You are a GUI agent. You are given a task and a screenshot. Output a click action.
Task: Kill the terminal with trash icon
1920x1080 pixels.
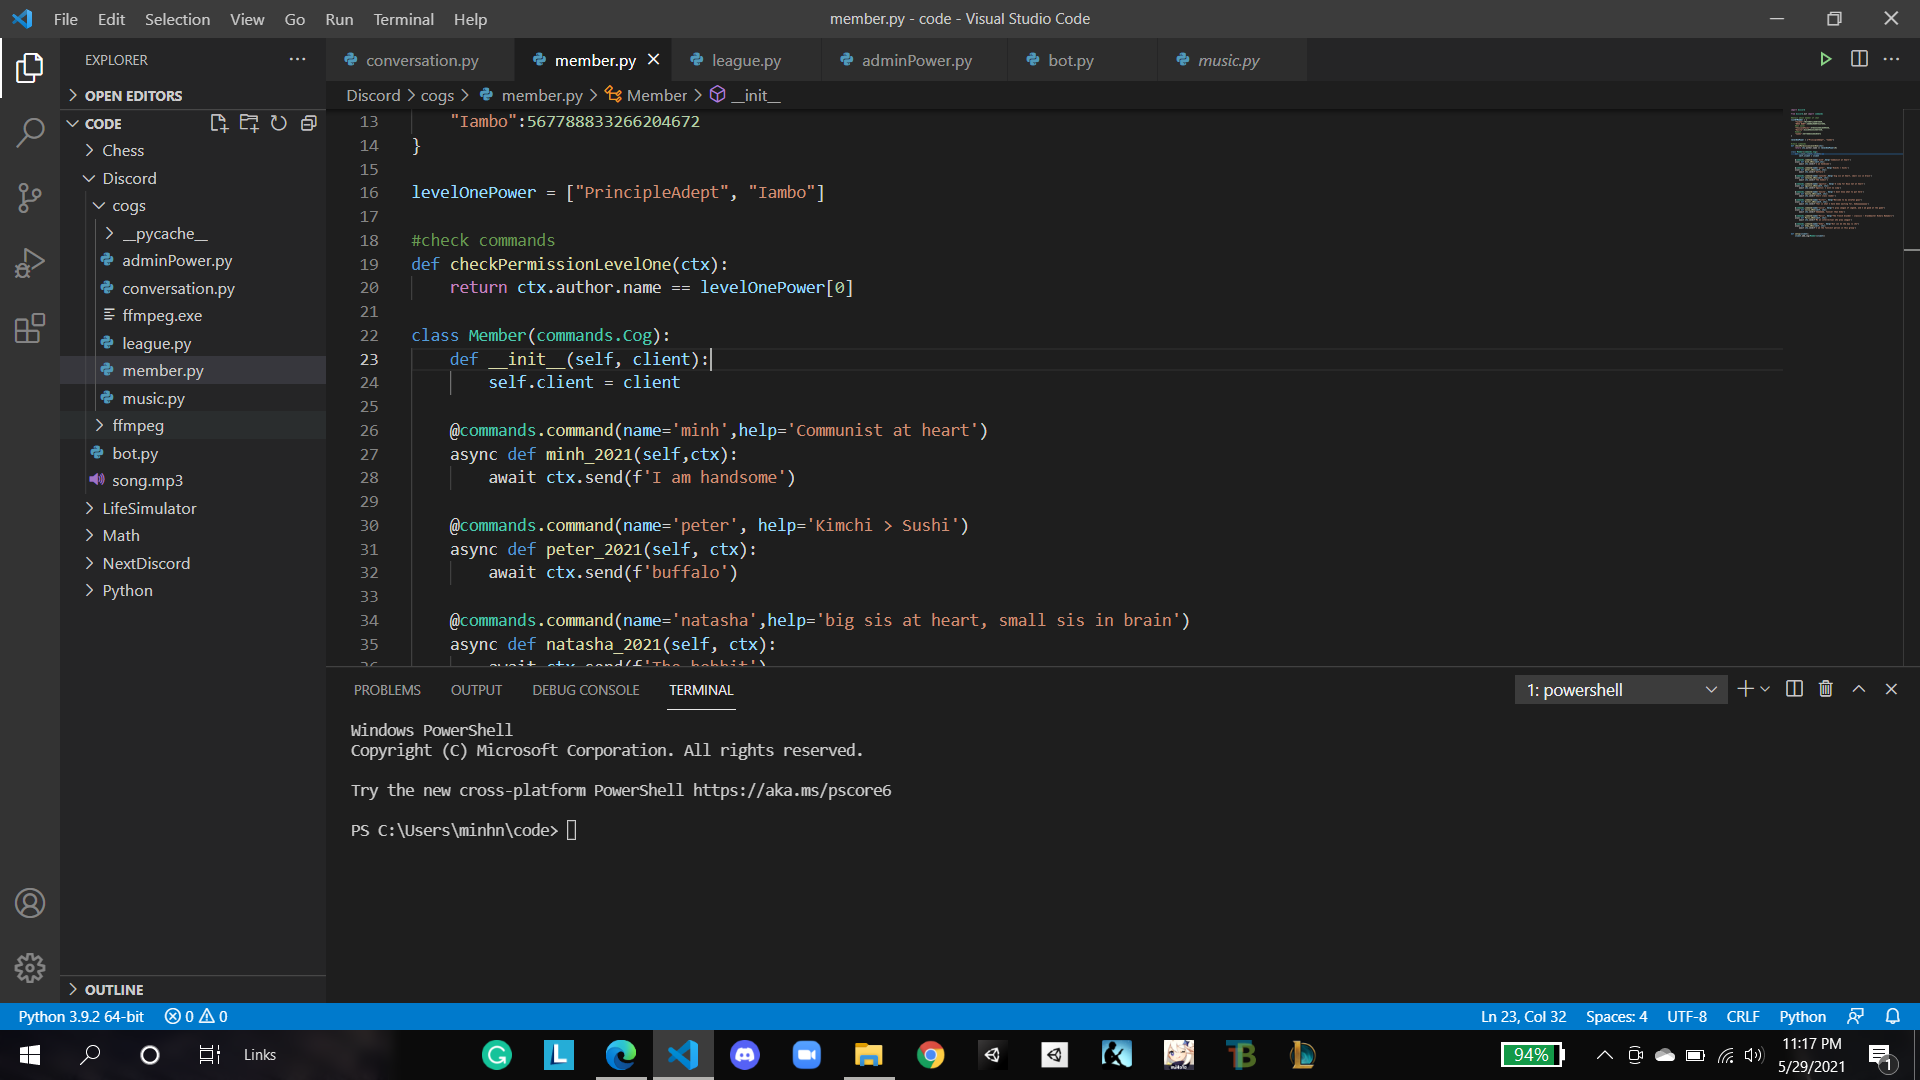[x=1826, y=689]
